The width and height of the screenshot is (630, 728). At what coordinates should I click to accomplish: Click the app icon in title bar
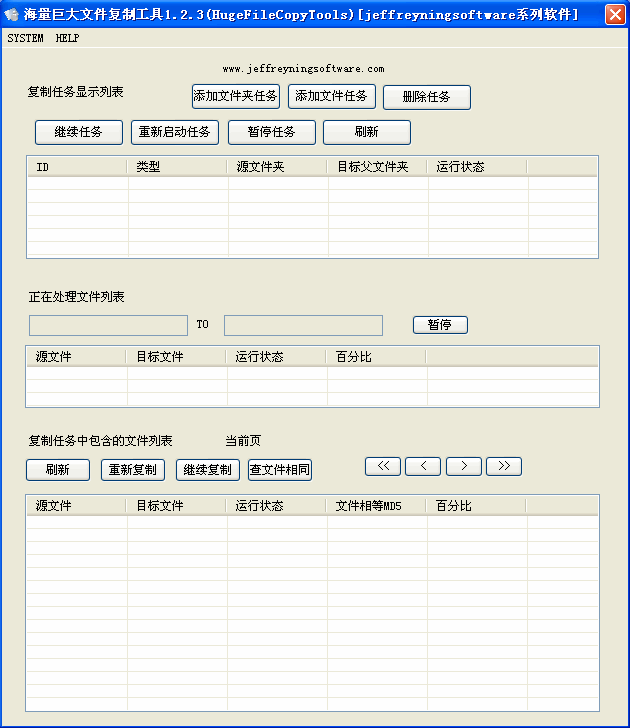click(12, 14)
